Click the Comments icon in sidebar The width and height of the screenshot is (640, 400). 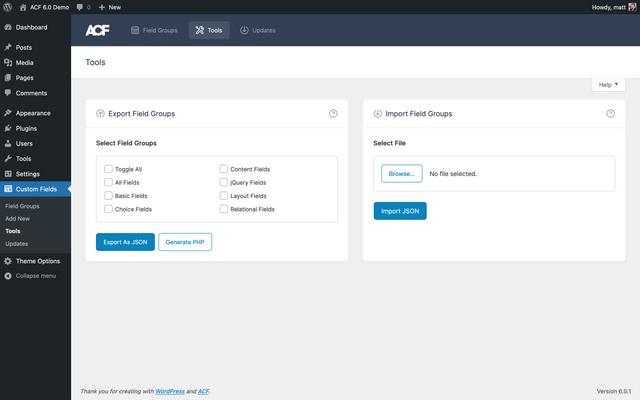click(8, 93)
